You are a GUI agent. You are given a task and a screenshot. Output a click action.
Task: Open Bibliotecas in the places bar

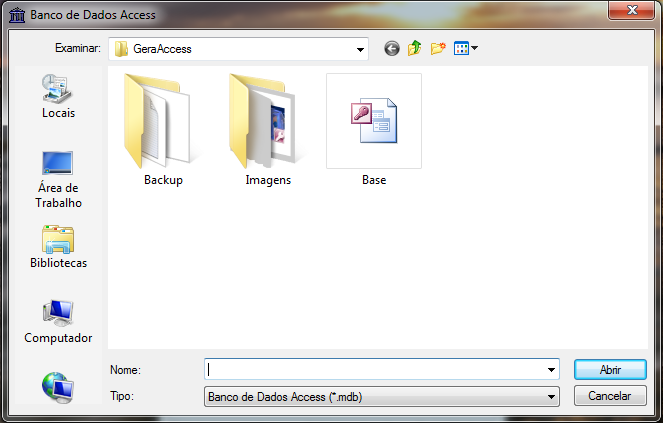[x=58, y=247]
